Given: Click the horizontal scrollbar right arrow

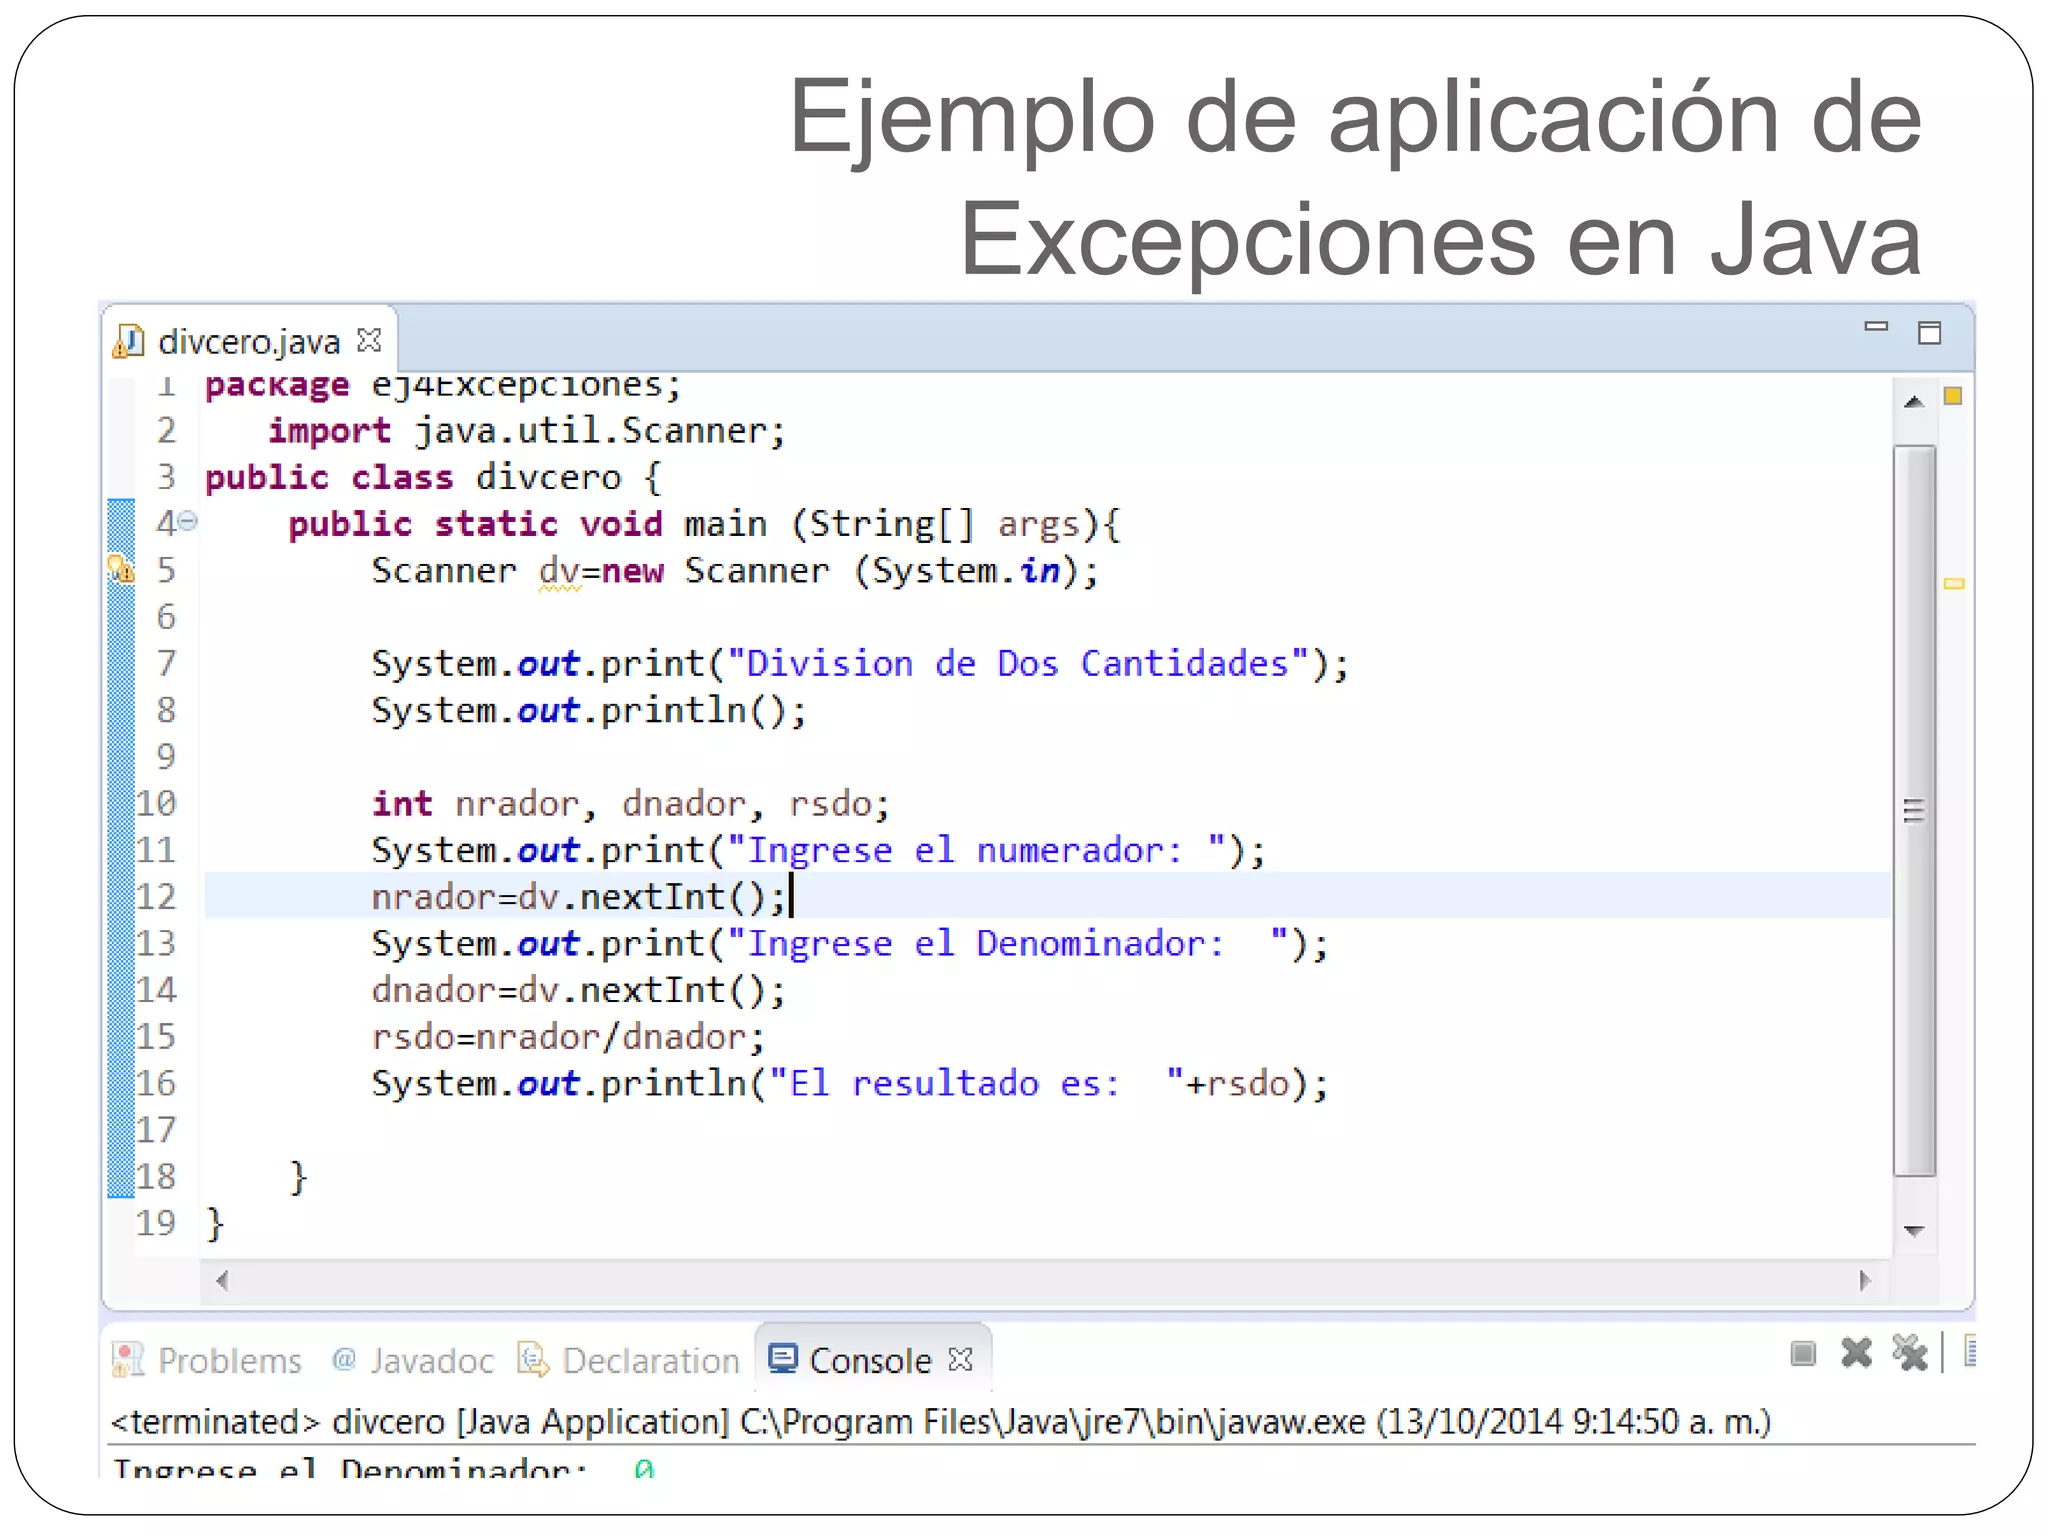Looking at the screenshot, I should [1864, 1280].
